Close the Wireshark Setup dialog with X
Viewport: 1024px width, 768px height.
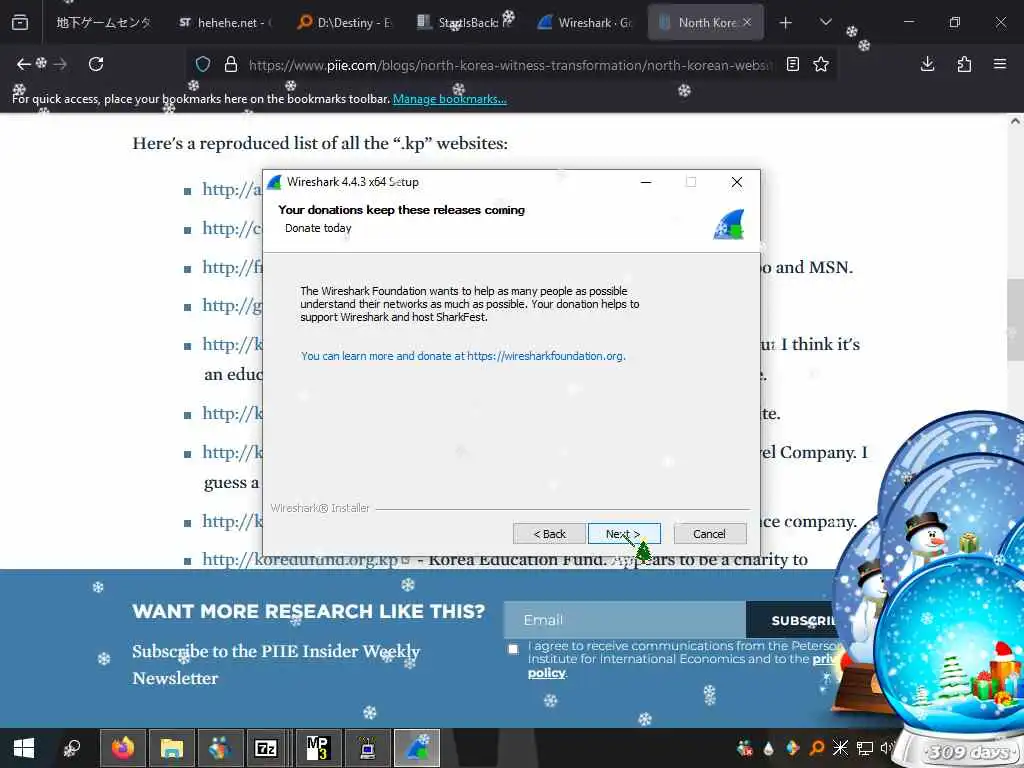tap(737, 182)
